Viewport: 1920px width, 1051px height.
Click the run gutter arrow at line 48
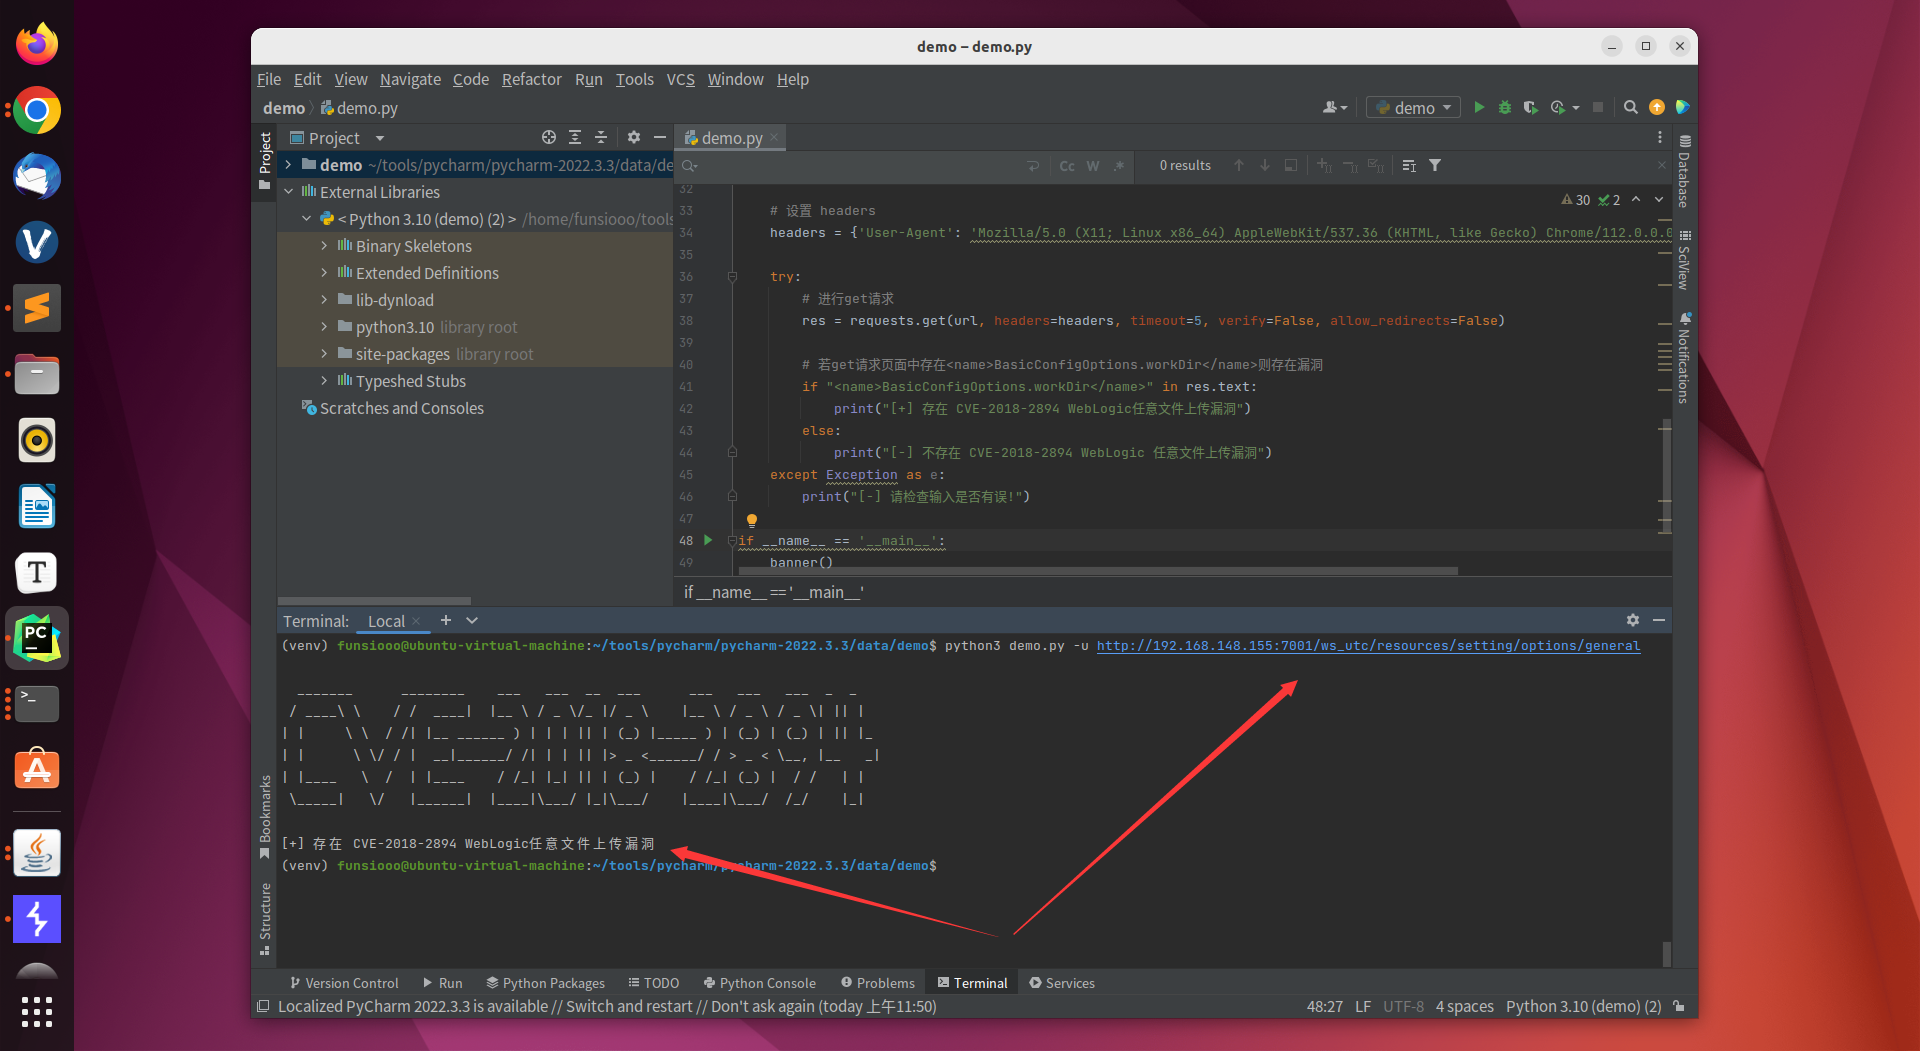coord(708,540)
